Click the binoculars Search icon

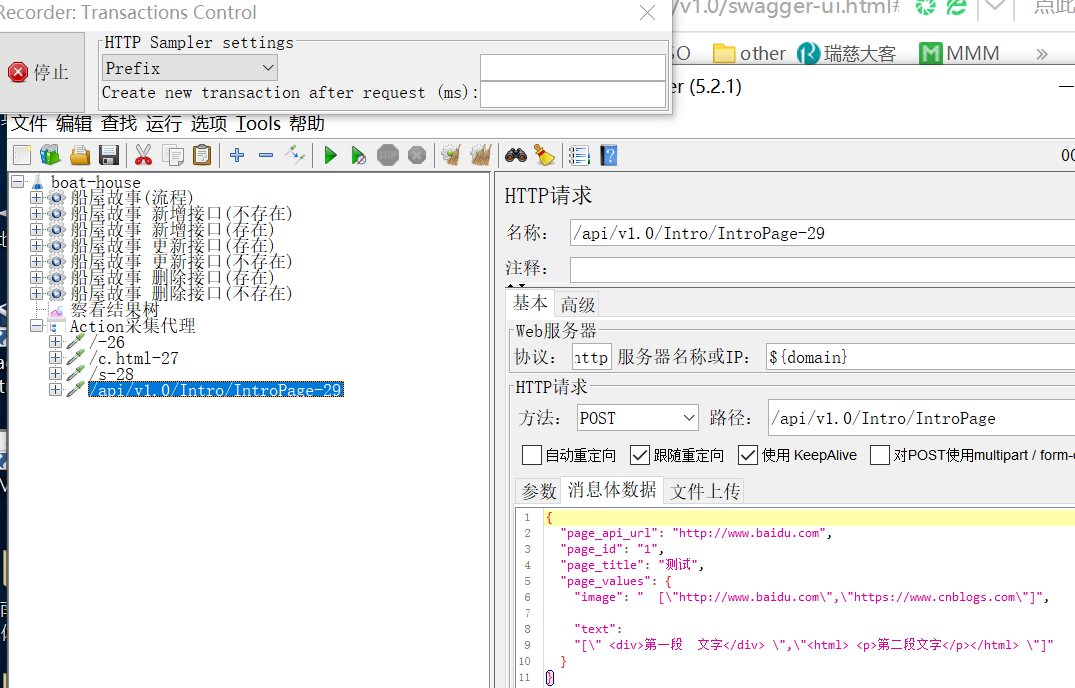(x=516, y=156)
